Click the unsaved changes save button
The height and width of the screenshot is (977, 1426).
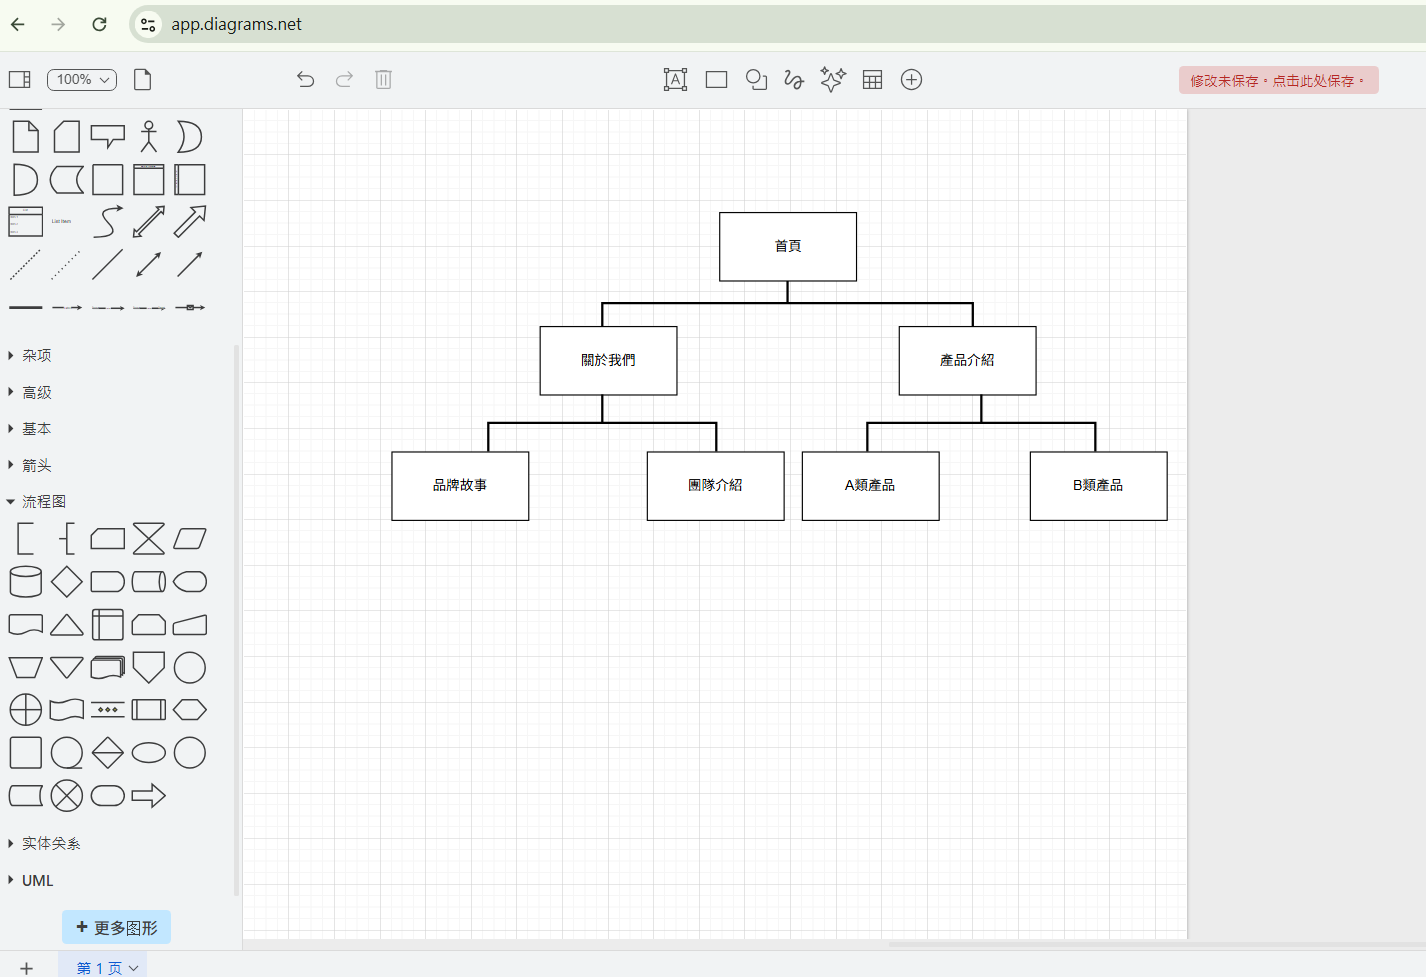click(1278, 81)
